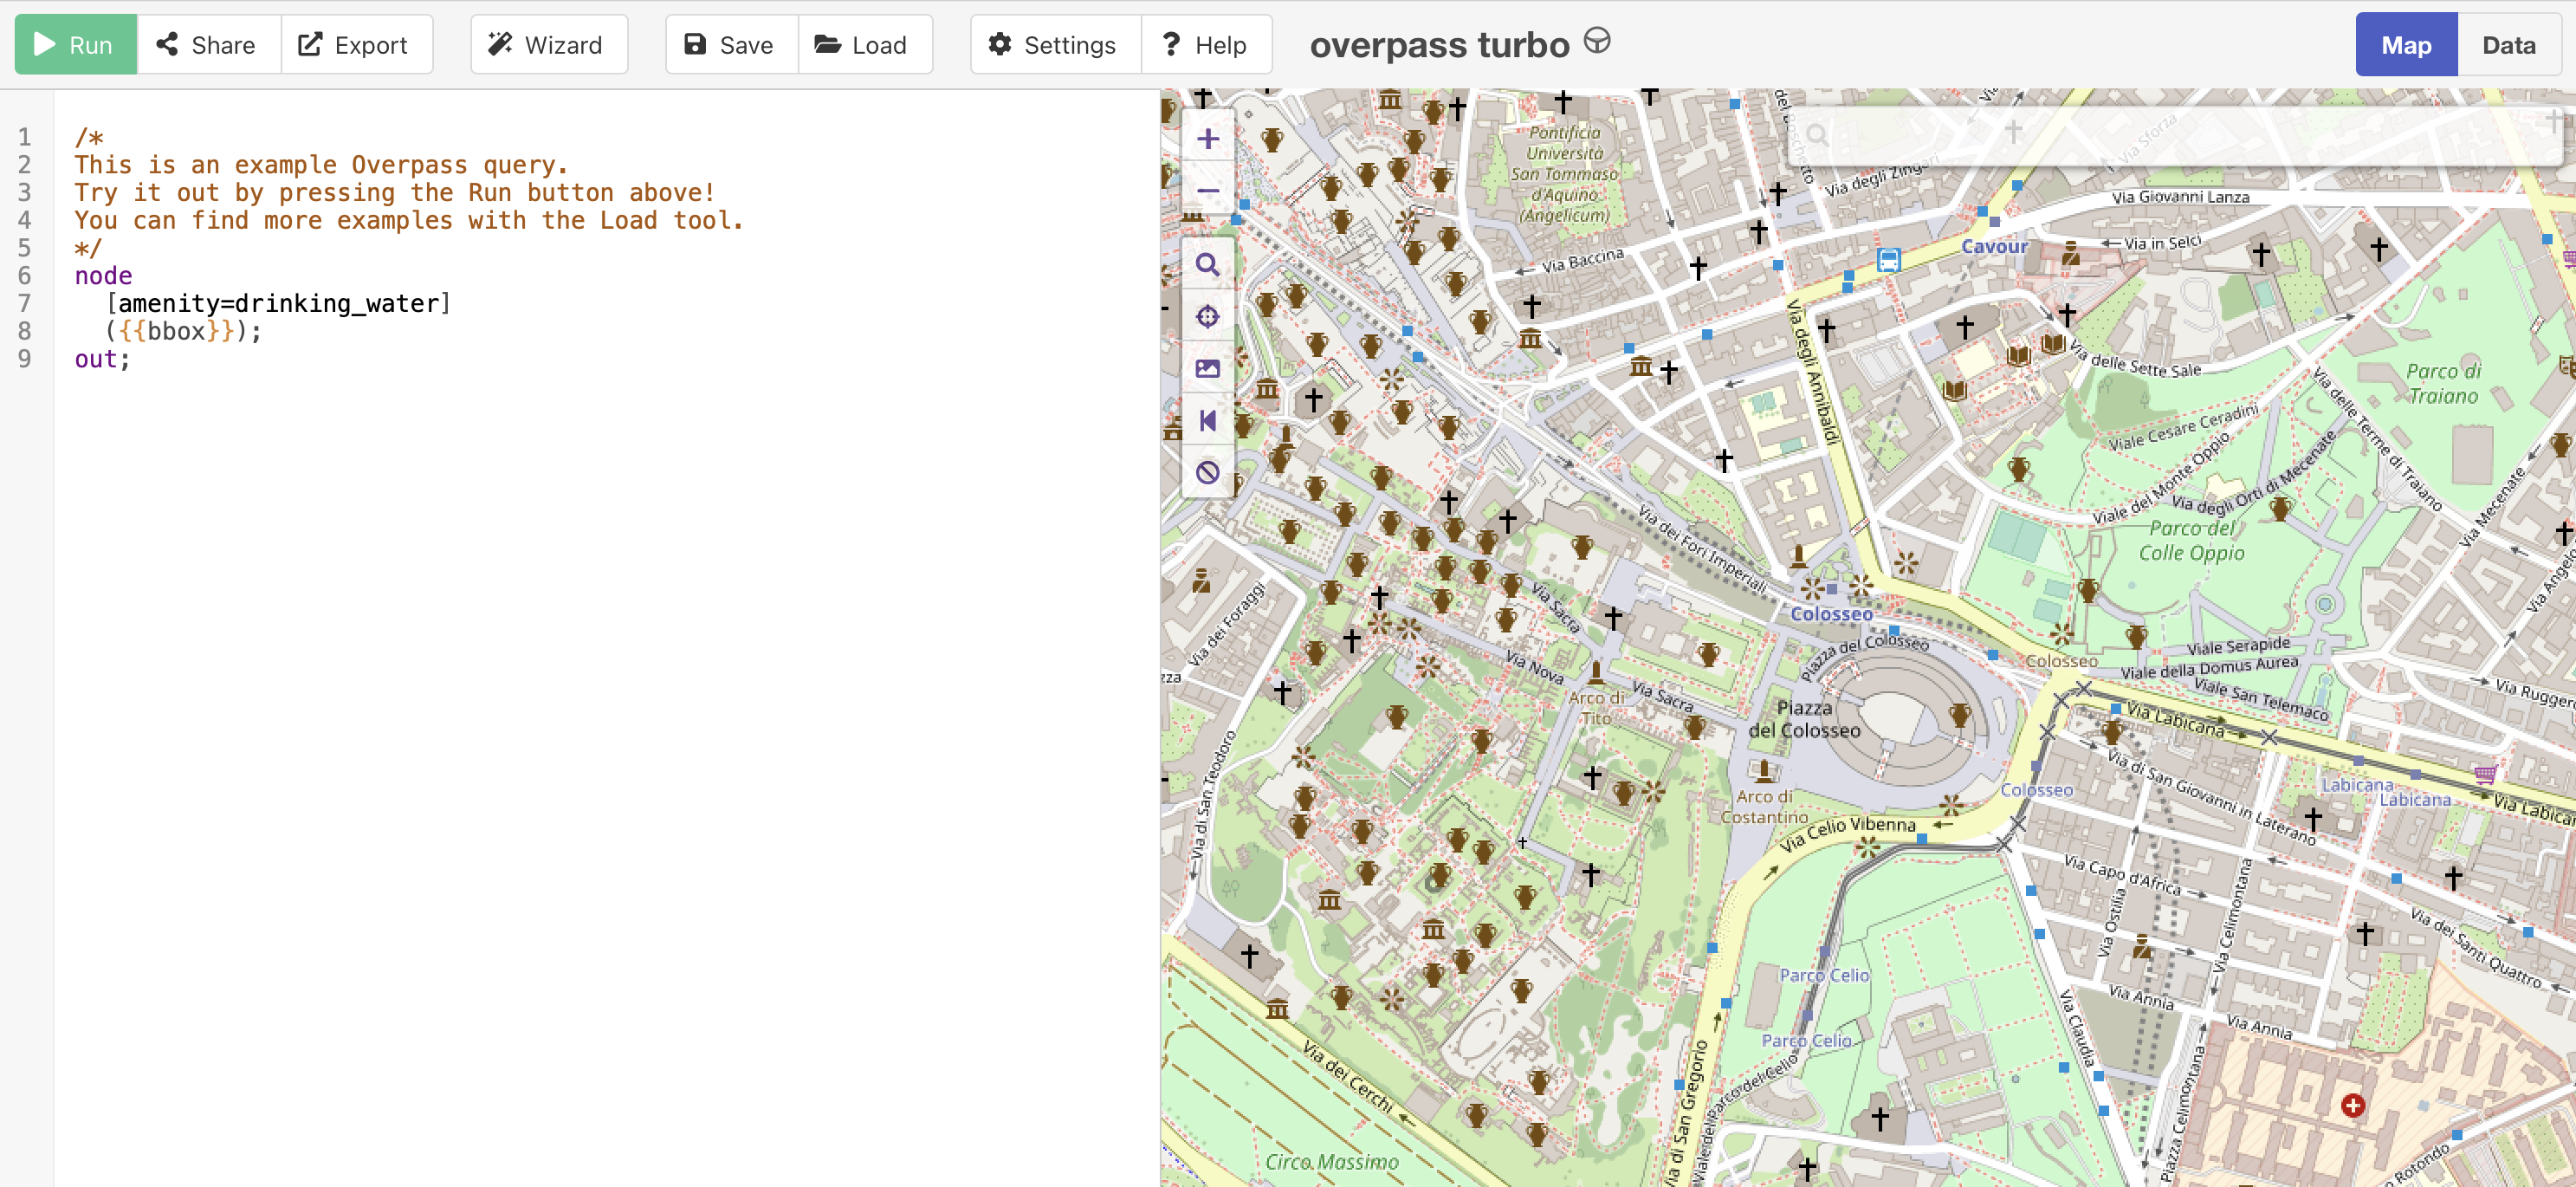Click the Cavour metro station icon
This screenshot has height=1187, width=2576.
pos(1887,261)
